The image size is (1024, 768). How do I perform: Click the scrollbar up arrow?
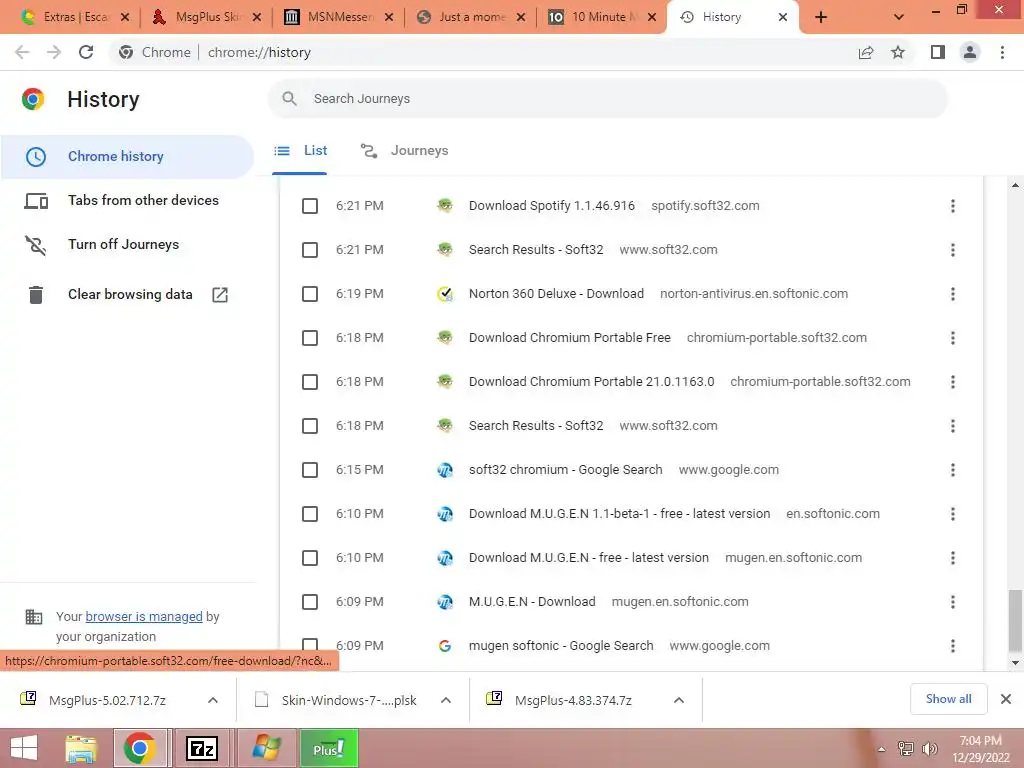click(1015, 185)
